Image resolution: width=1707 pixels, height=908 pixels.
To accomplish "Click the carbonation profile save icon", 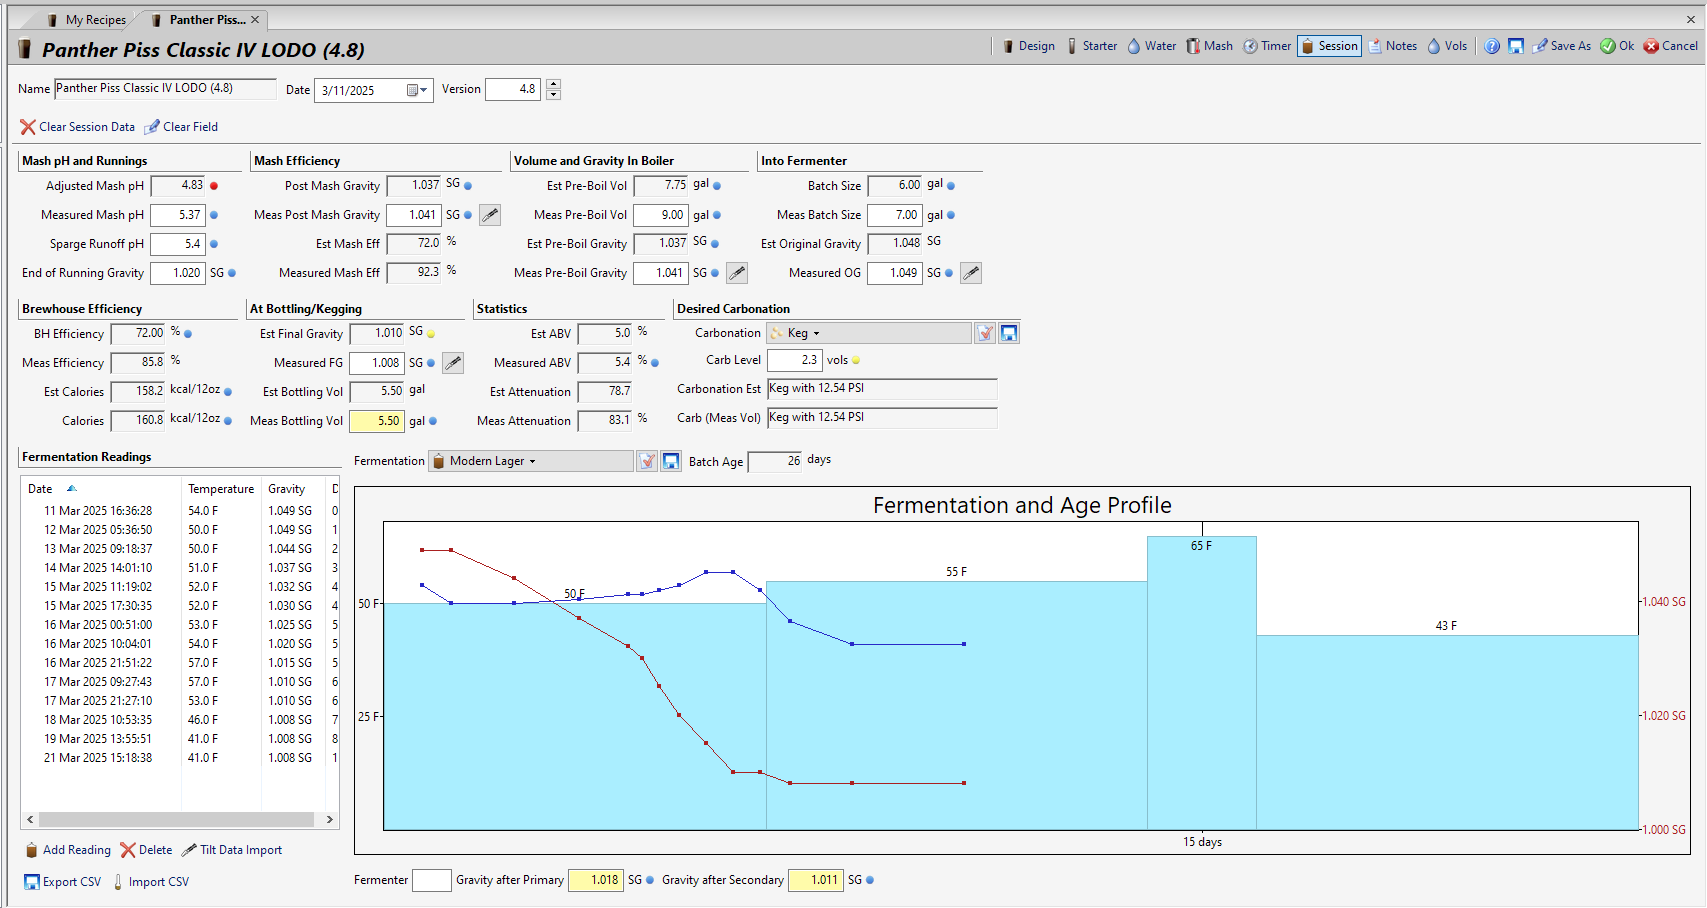I will point(1009,333).
